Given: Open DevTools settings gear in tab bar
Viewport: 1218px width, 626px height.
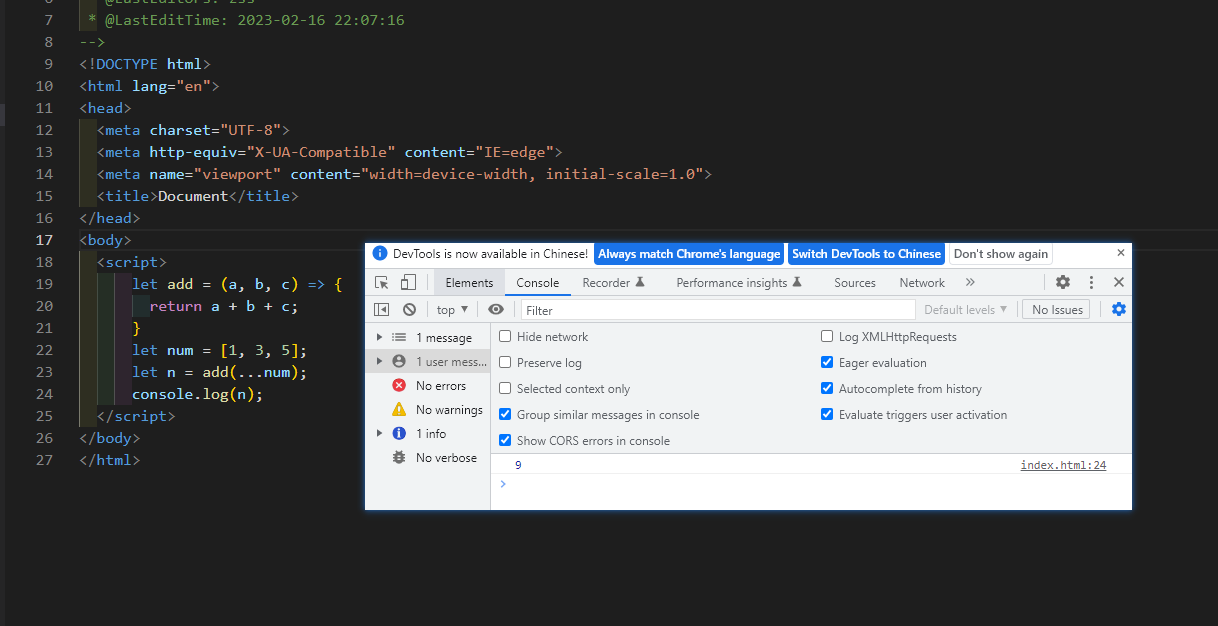Looking at the screenshot, I should tap(1063, 283).
